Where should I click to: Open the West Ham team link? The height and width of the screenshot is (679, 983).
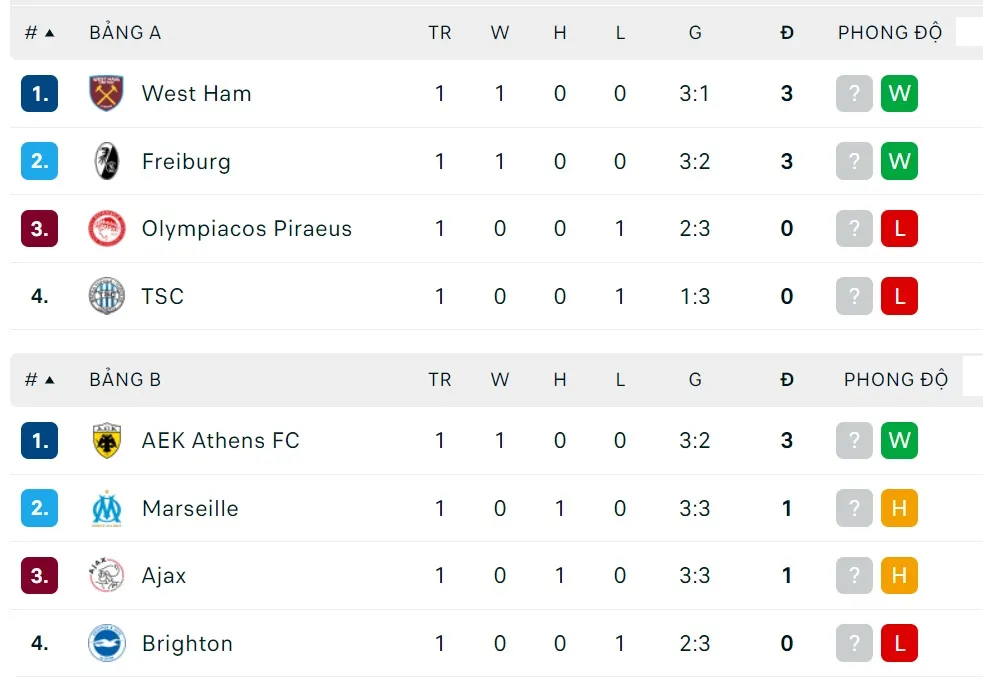(x=196, y=93)
